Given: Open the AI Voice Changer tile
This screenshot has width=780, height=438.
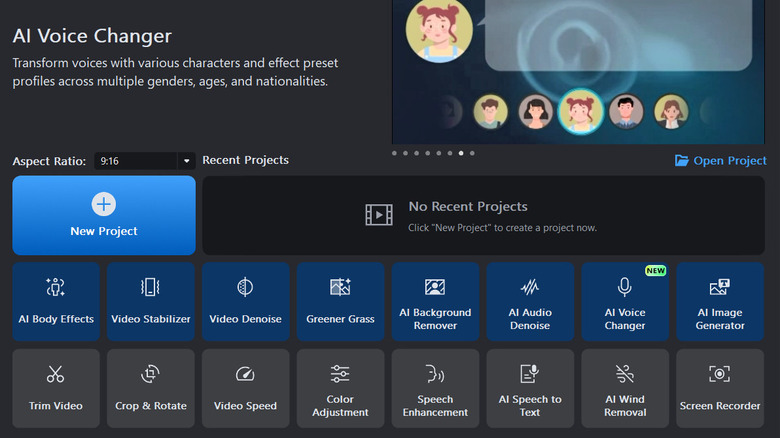Looking at the screenshot, I should (x=625, y=300).
